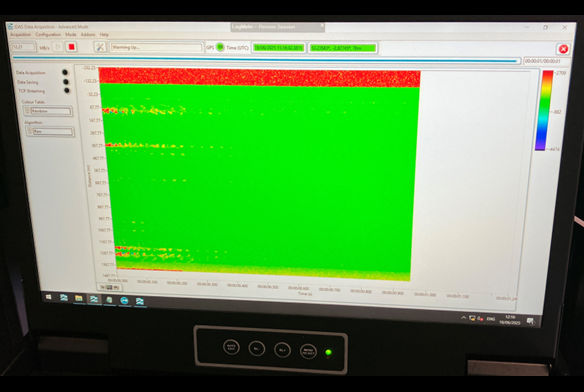
Task: Open the notification center icon
Action: [x=530, y=321]
